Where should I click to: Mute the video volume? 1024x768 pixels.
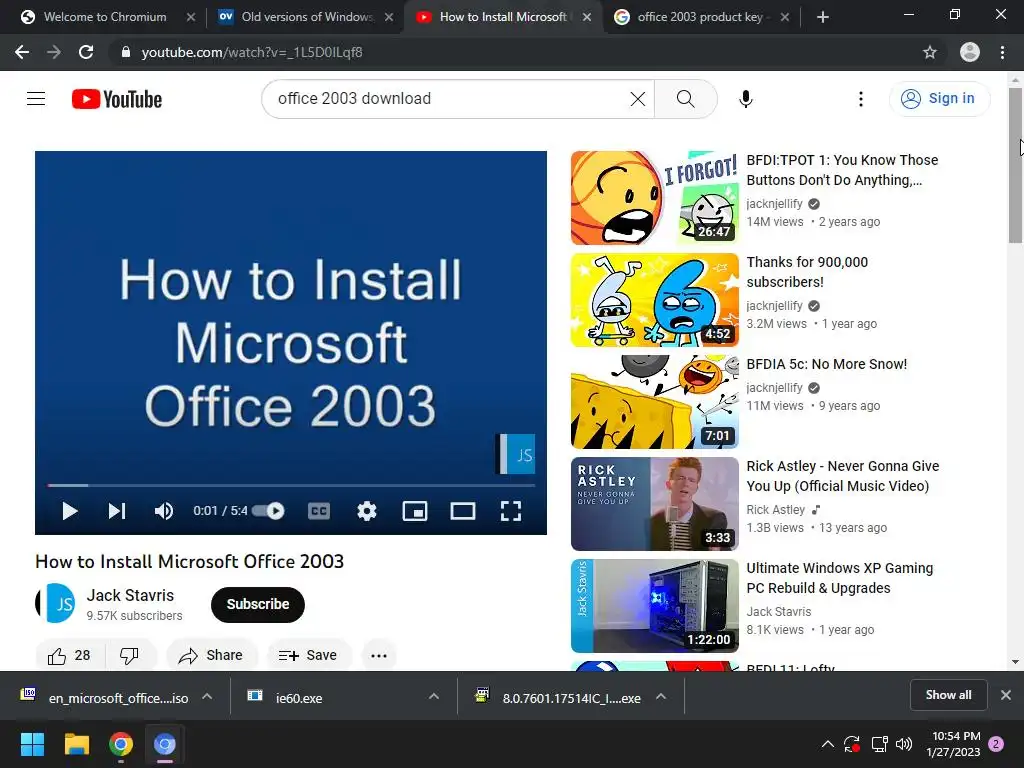coord(163,511)
